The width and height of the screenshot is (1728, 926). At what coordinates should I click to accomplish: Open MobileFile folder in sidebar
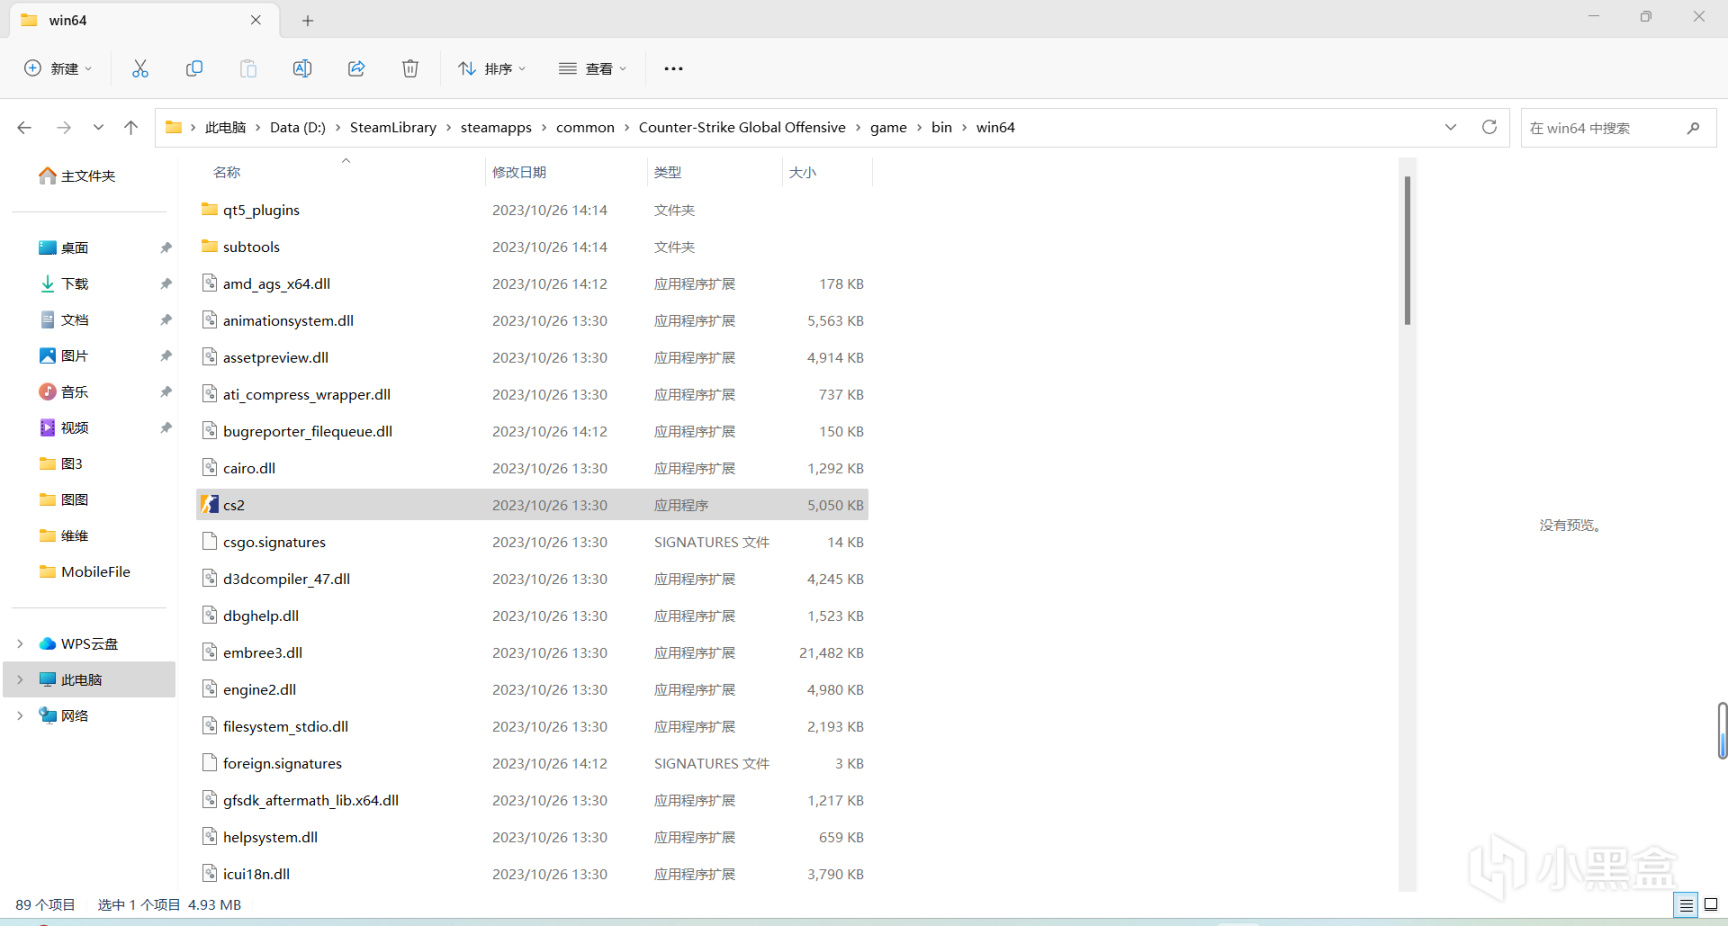(x=85, y=572)
